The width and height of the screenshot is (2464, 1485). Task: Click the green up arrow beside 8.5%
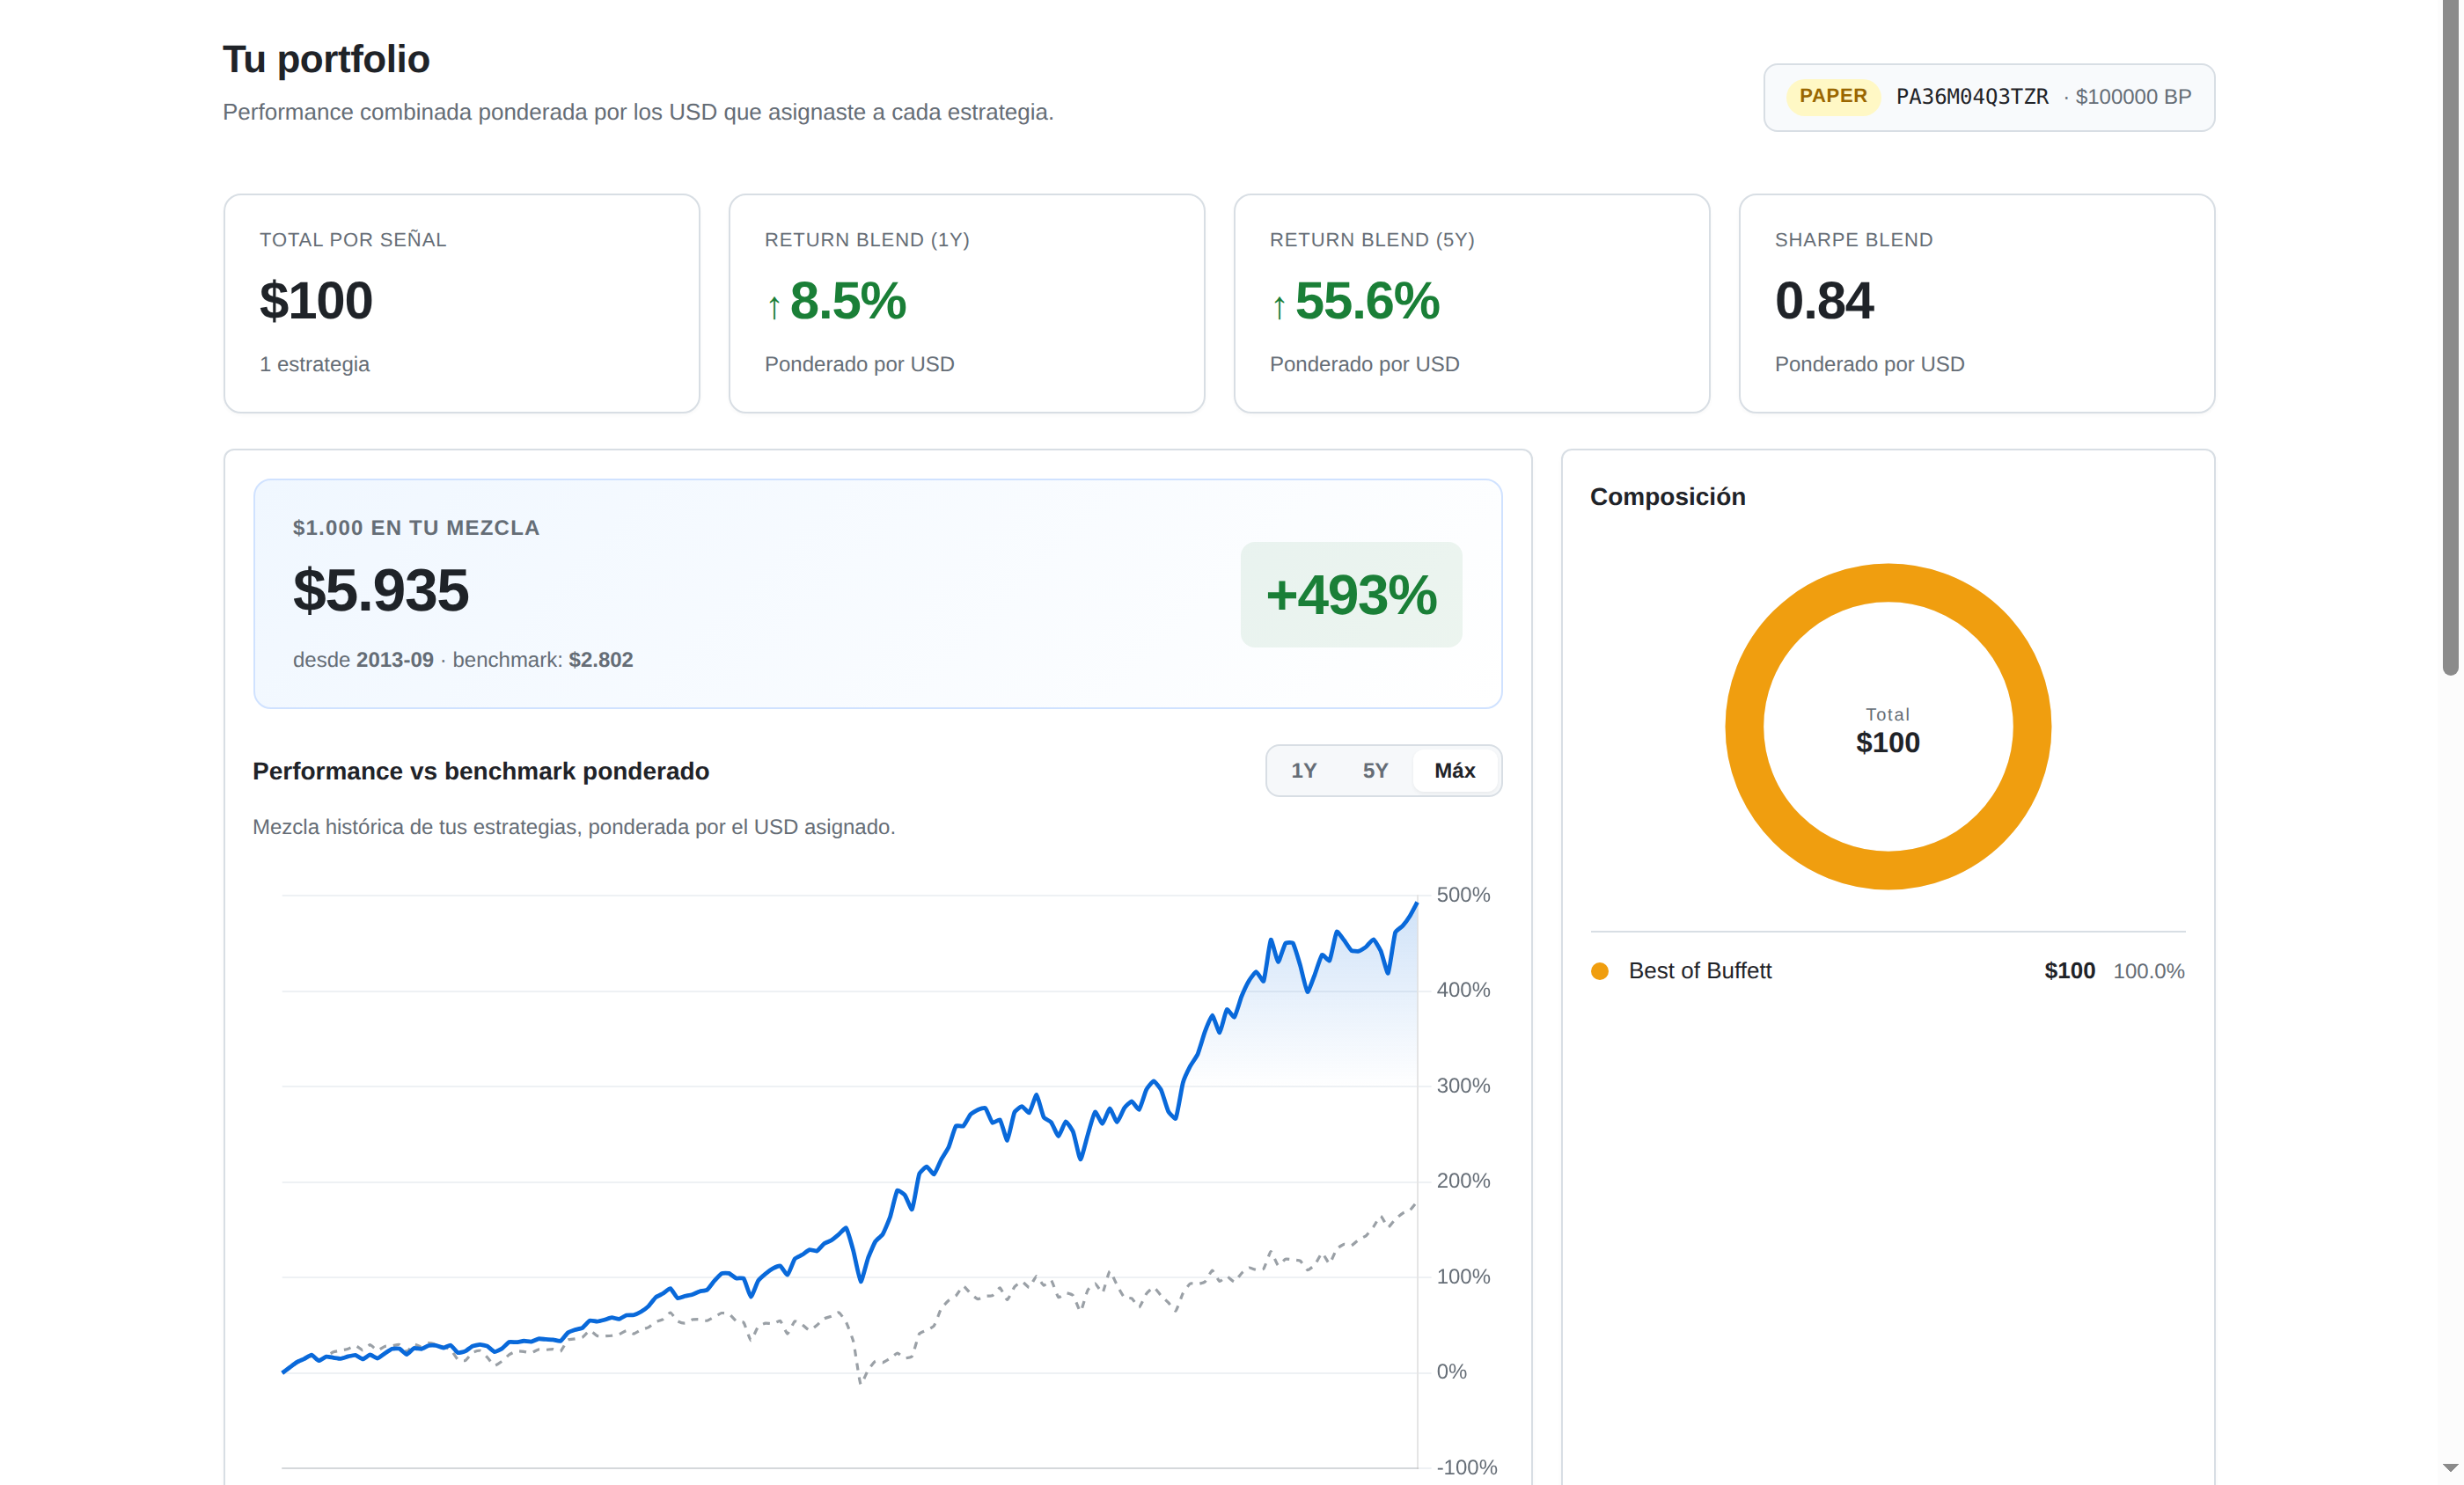(773, 306)
